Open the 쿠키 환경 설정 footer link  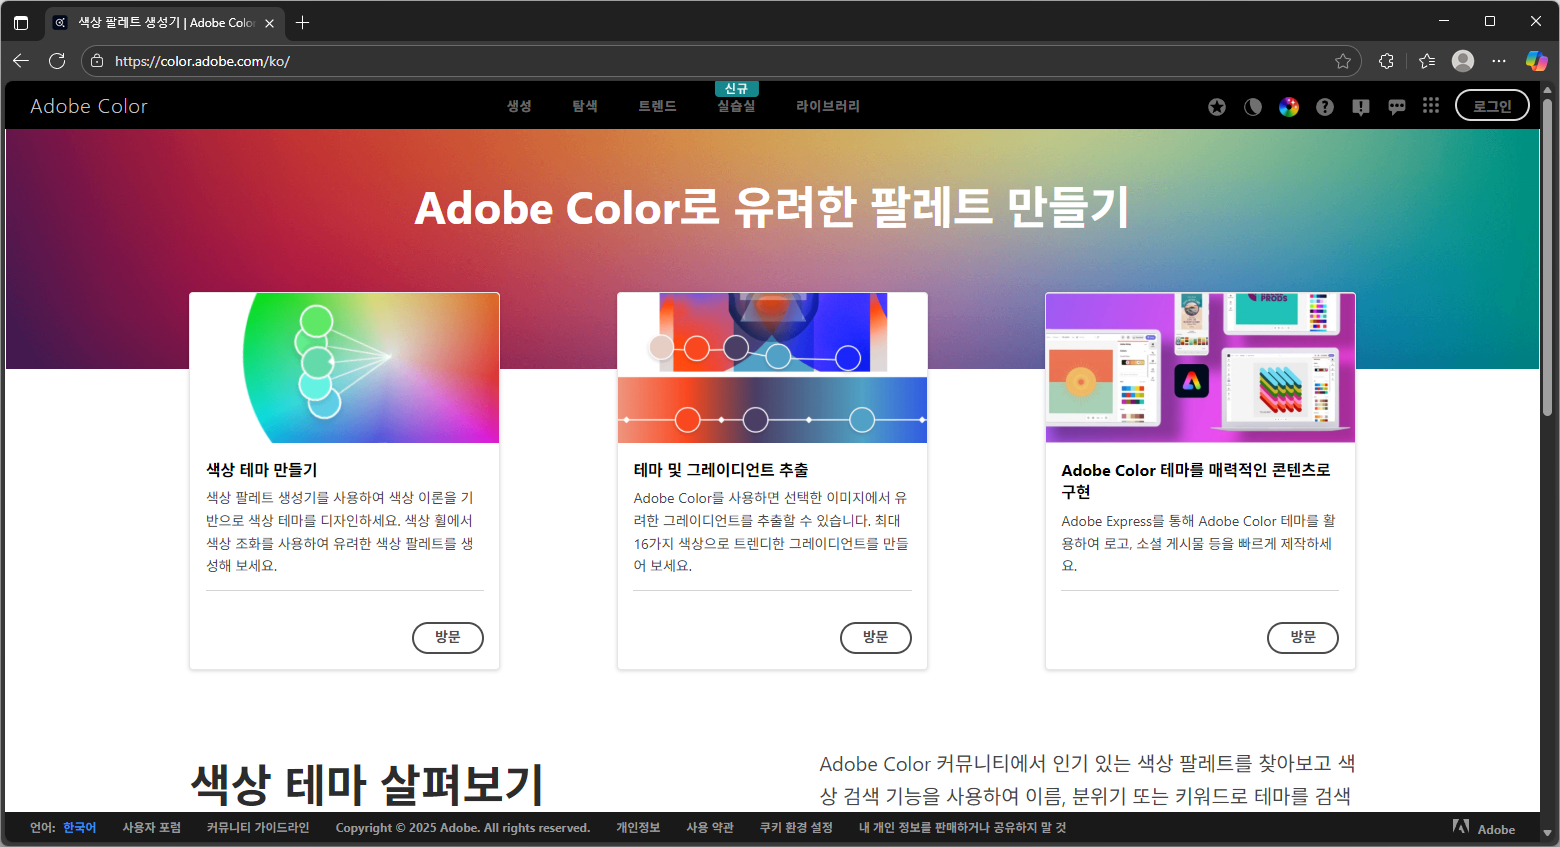[796, 827]
